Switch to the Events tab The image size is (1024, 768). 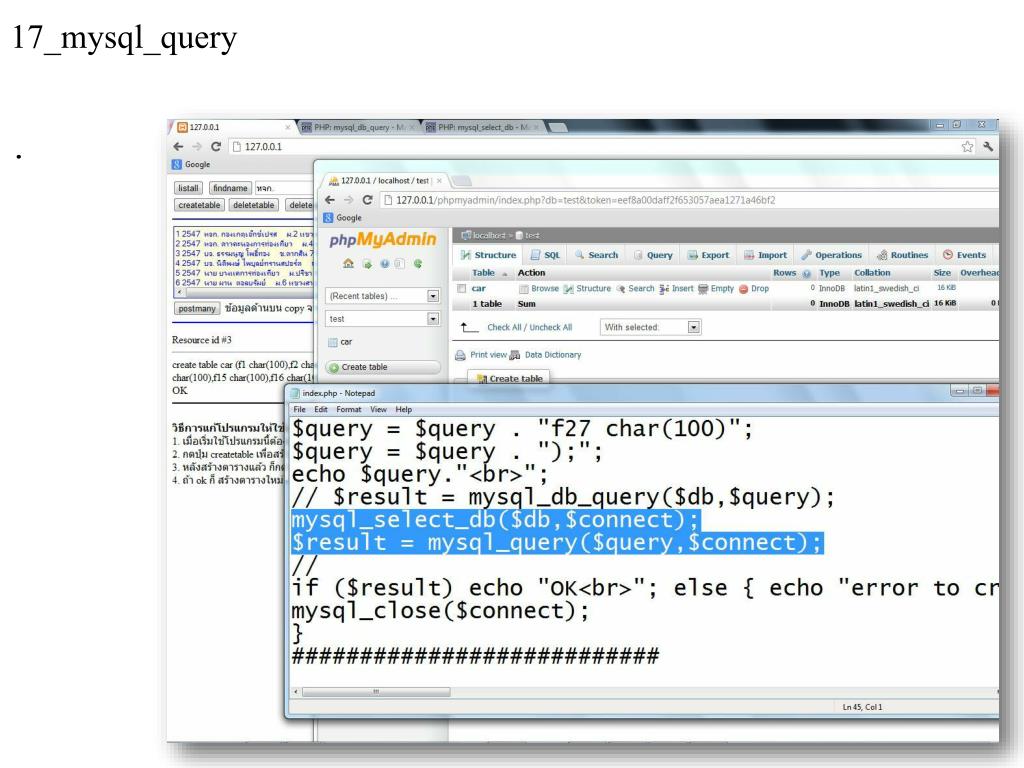[x=965, y=255]
